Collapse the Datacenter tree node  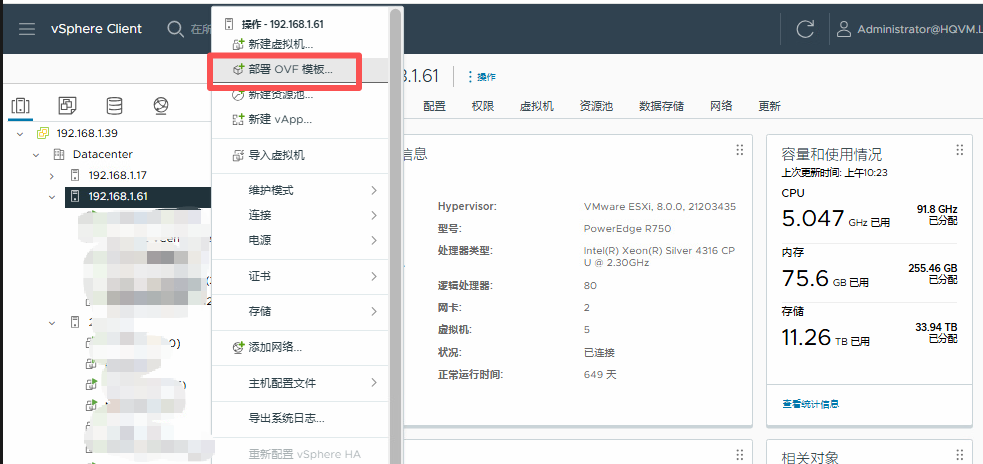point(36,154)
